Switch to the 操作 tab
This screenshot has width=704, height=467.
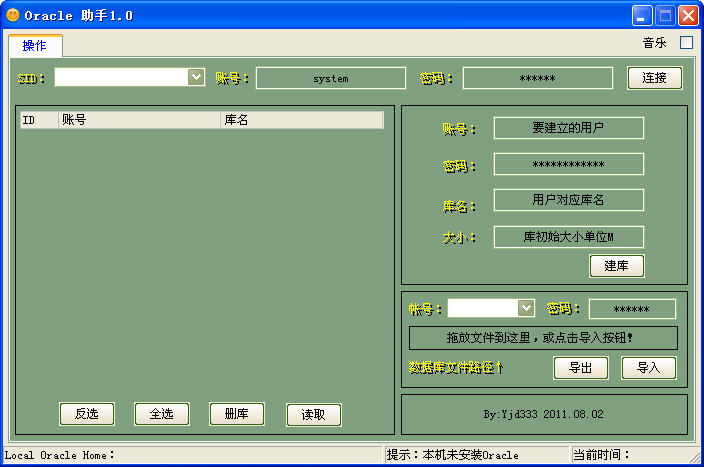[x=35, y=46]
